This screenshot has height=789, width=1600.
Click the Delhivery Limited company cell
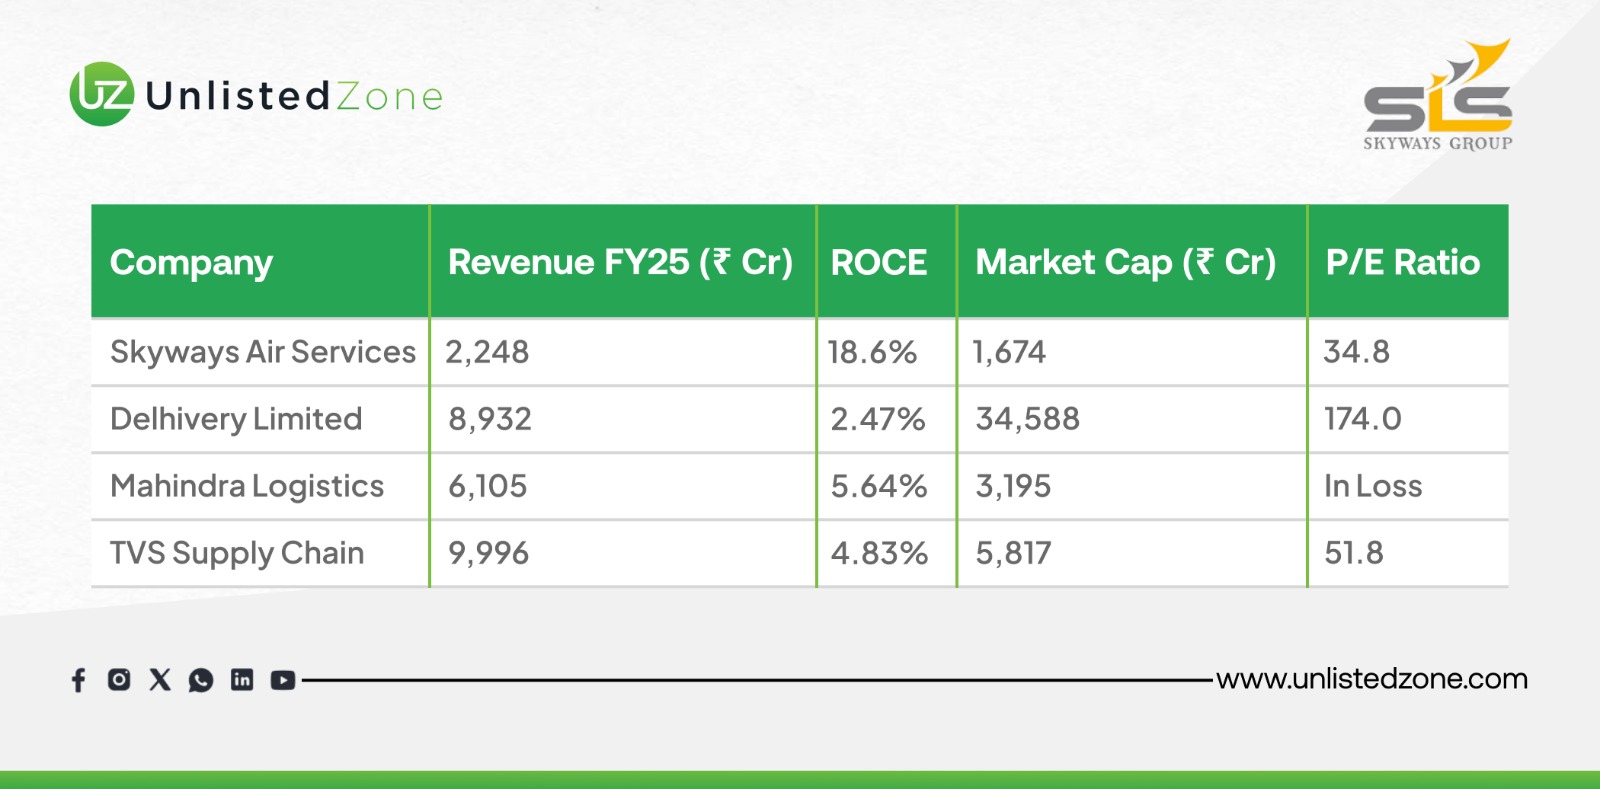coord(236,419)
